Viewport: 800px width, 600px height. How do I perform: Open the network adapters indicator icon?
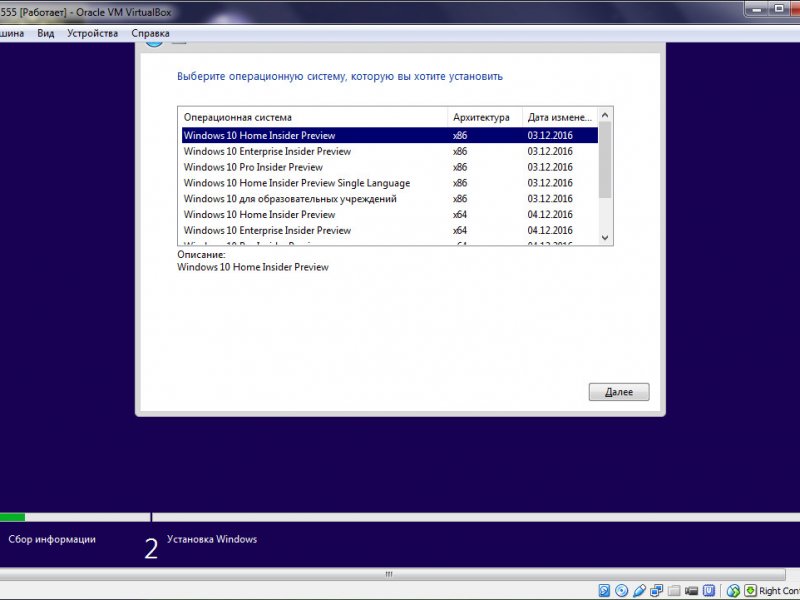[656, 590]
